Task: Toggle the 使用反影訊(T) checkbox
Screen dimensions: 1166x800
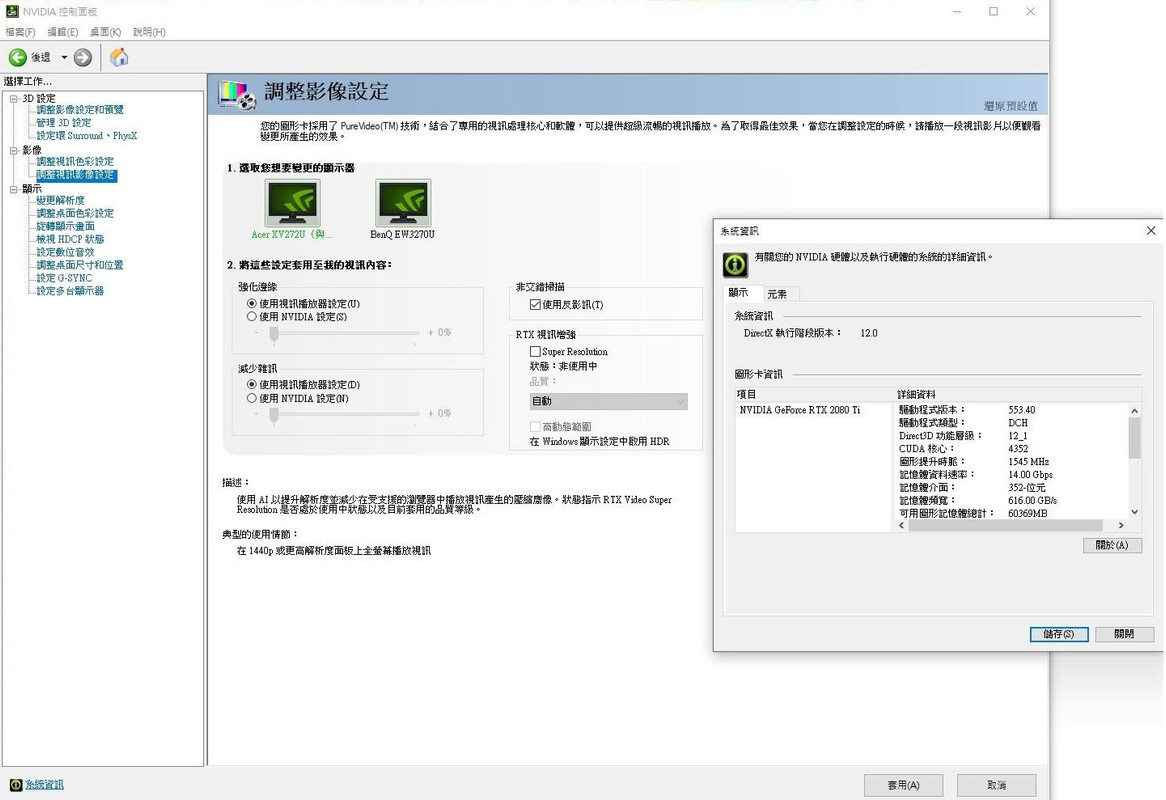Action: pyautogui.click(x=535, y=305)
